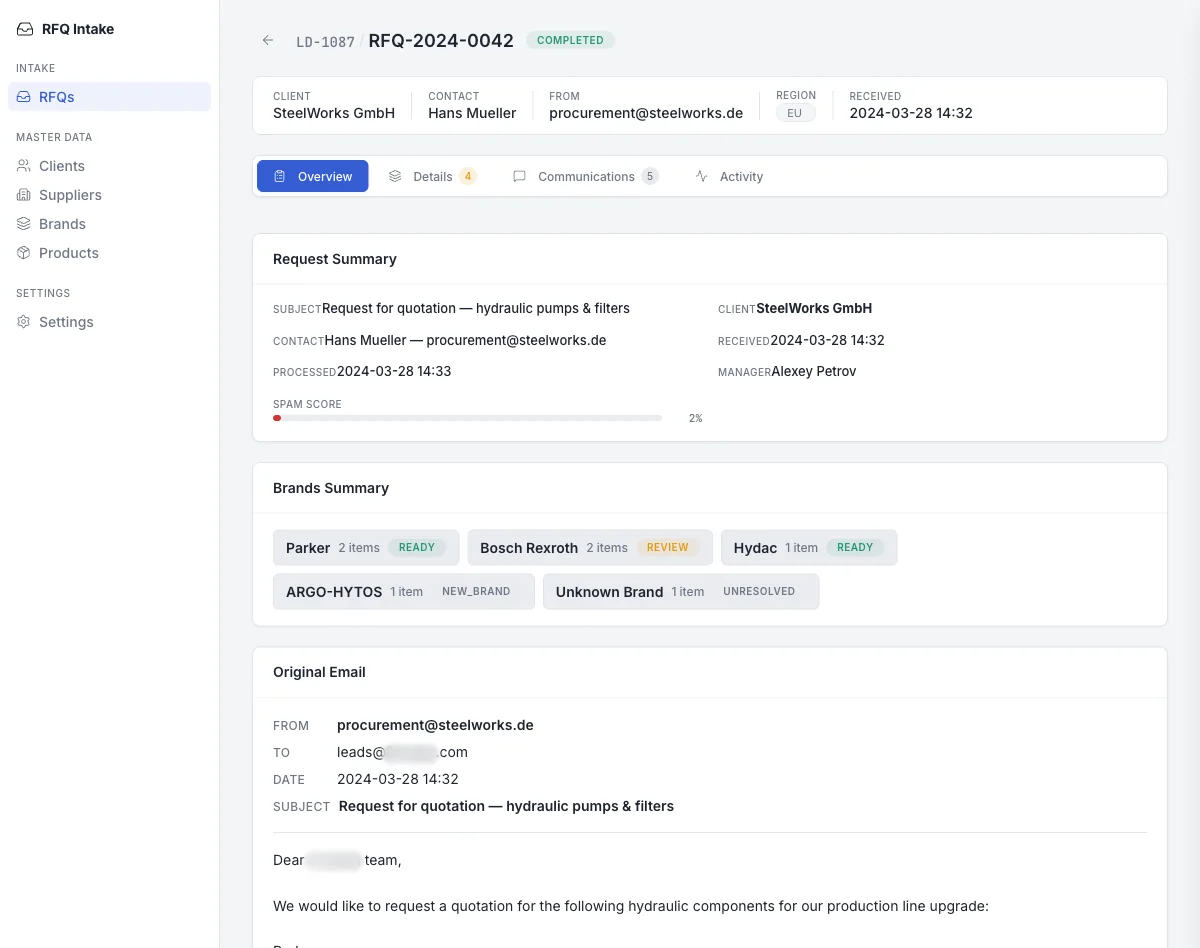Click the Suppliers building icon
This screenshot has width=1200, height=948.
(x=24, y=195)
